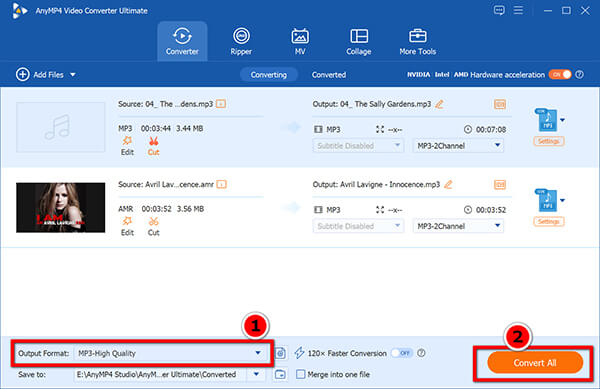Screen dimensions: 600x389
Task: Open source info icon for Sally Gardens mp3
Action: (x=221, y=104)
